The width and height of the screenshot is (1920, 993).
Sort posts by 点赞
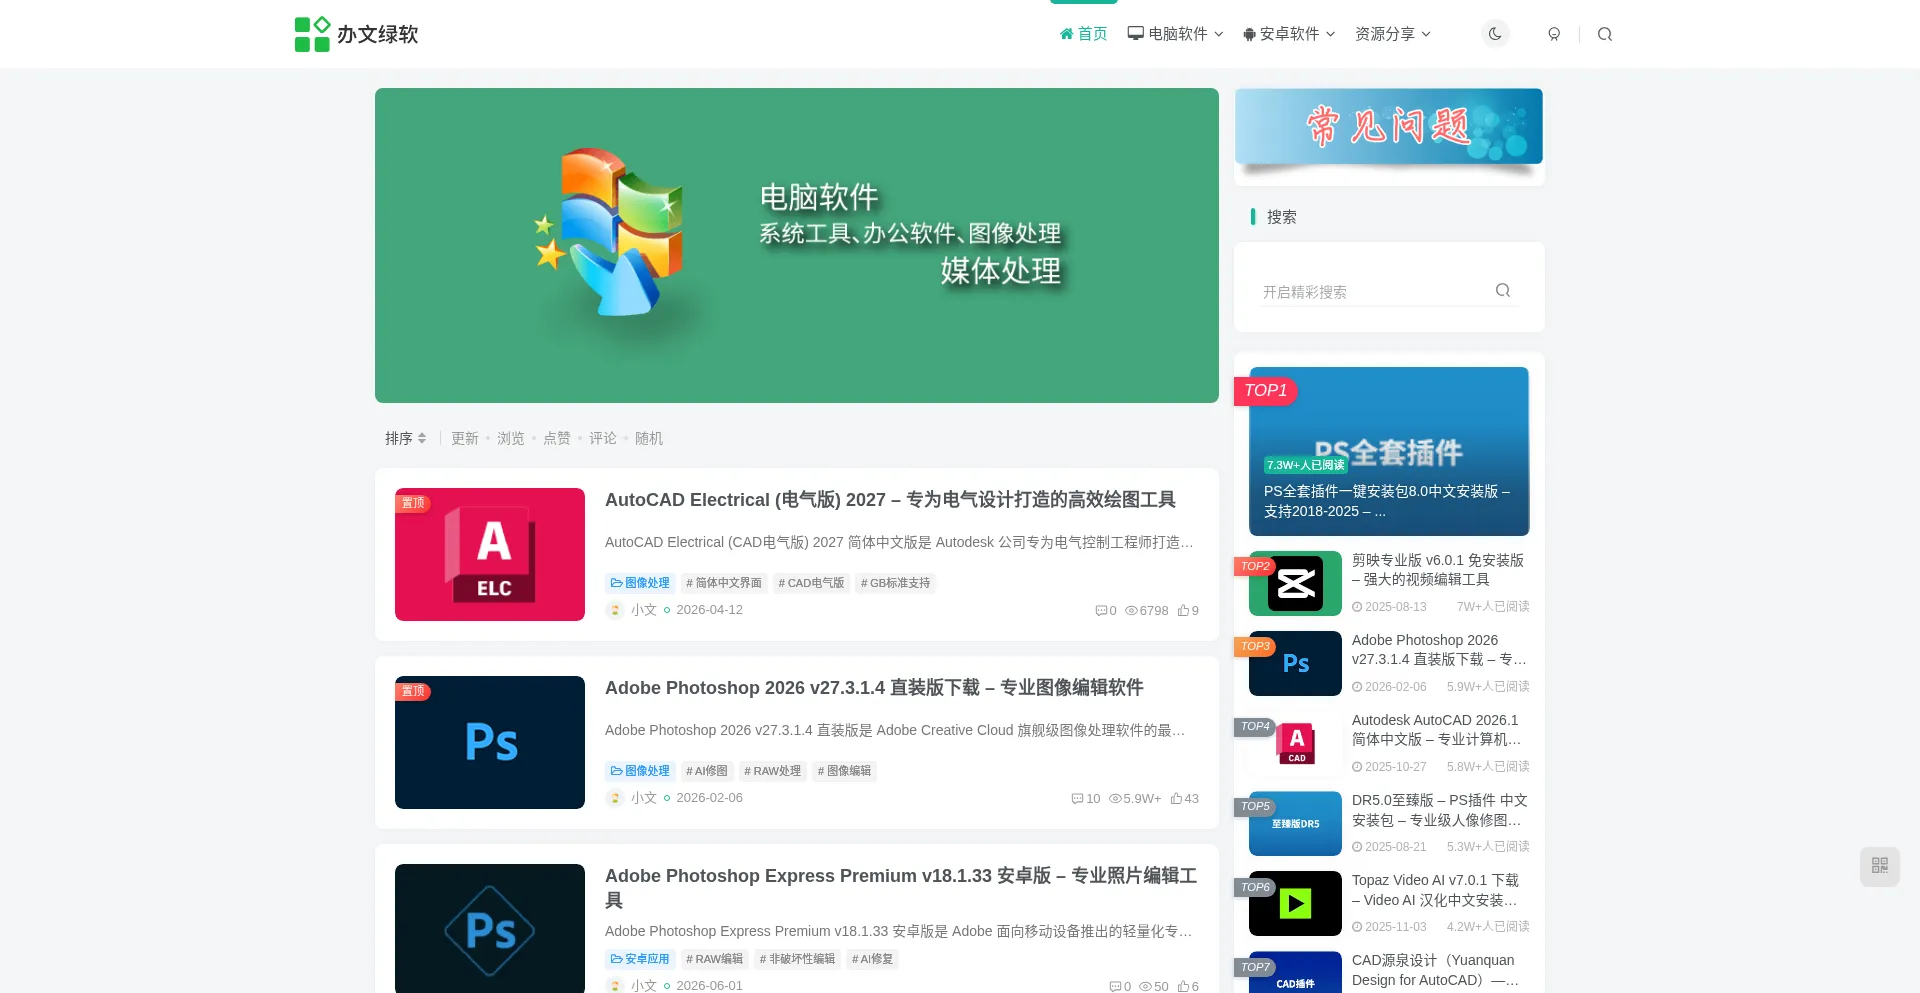click(x=557, y=438)
